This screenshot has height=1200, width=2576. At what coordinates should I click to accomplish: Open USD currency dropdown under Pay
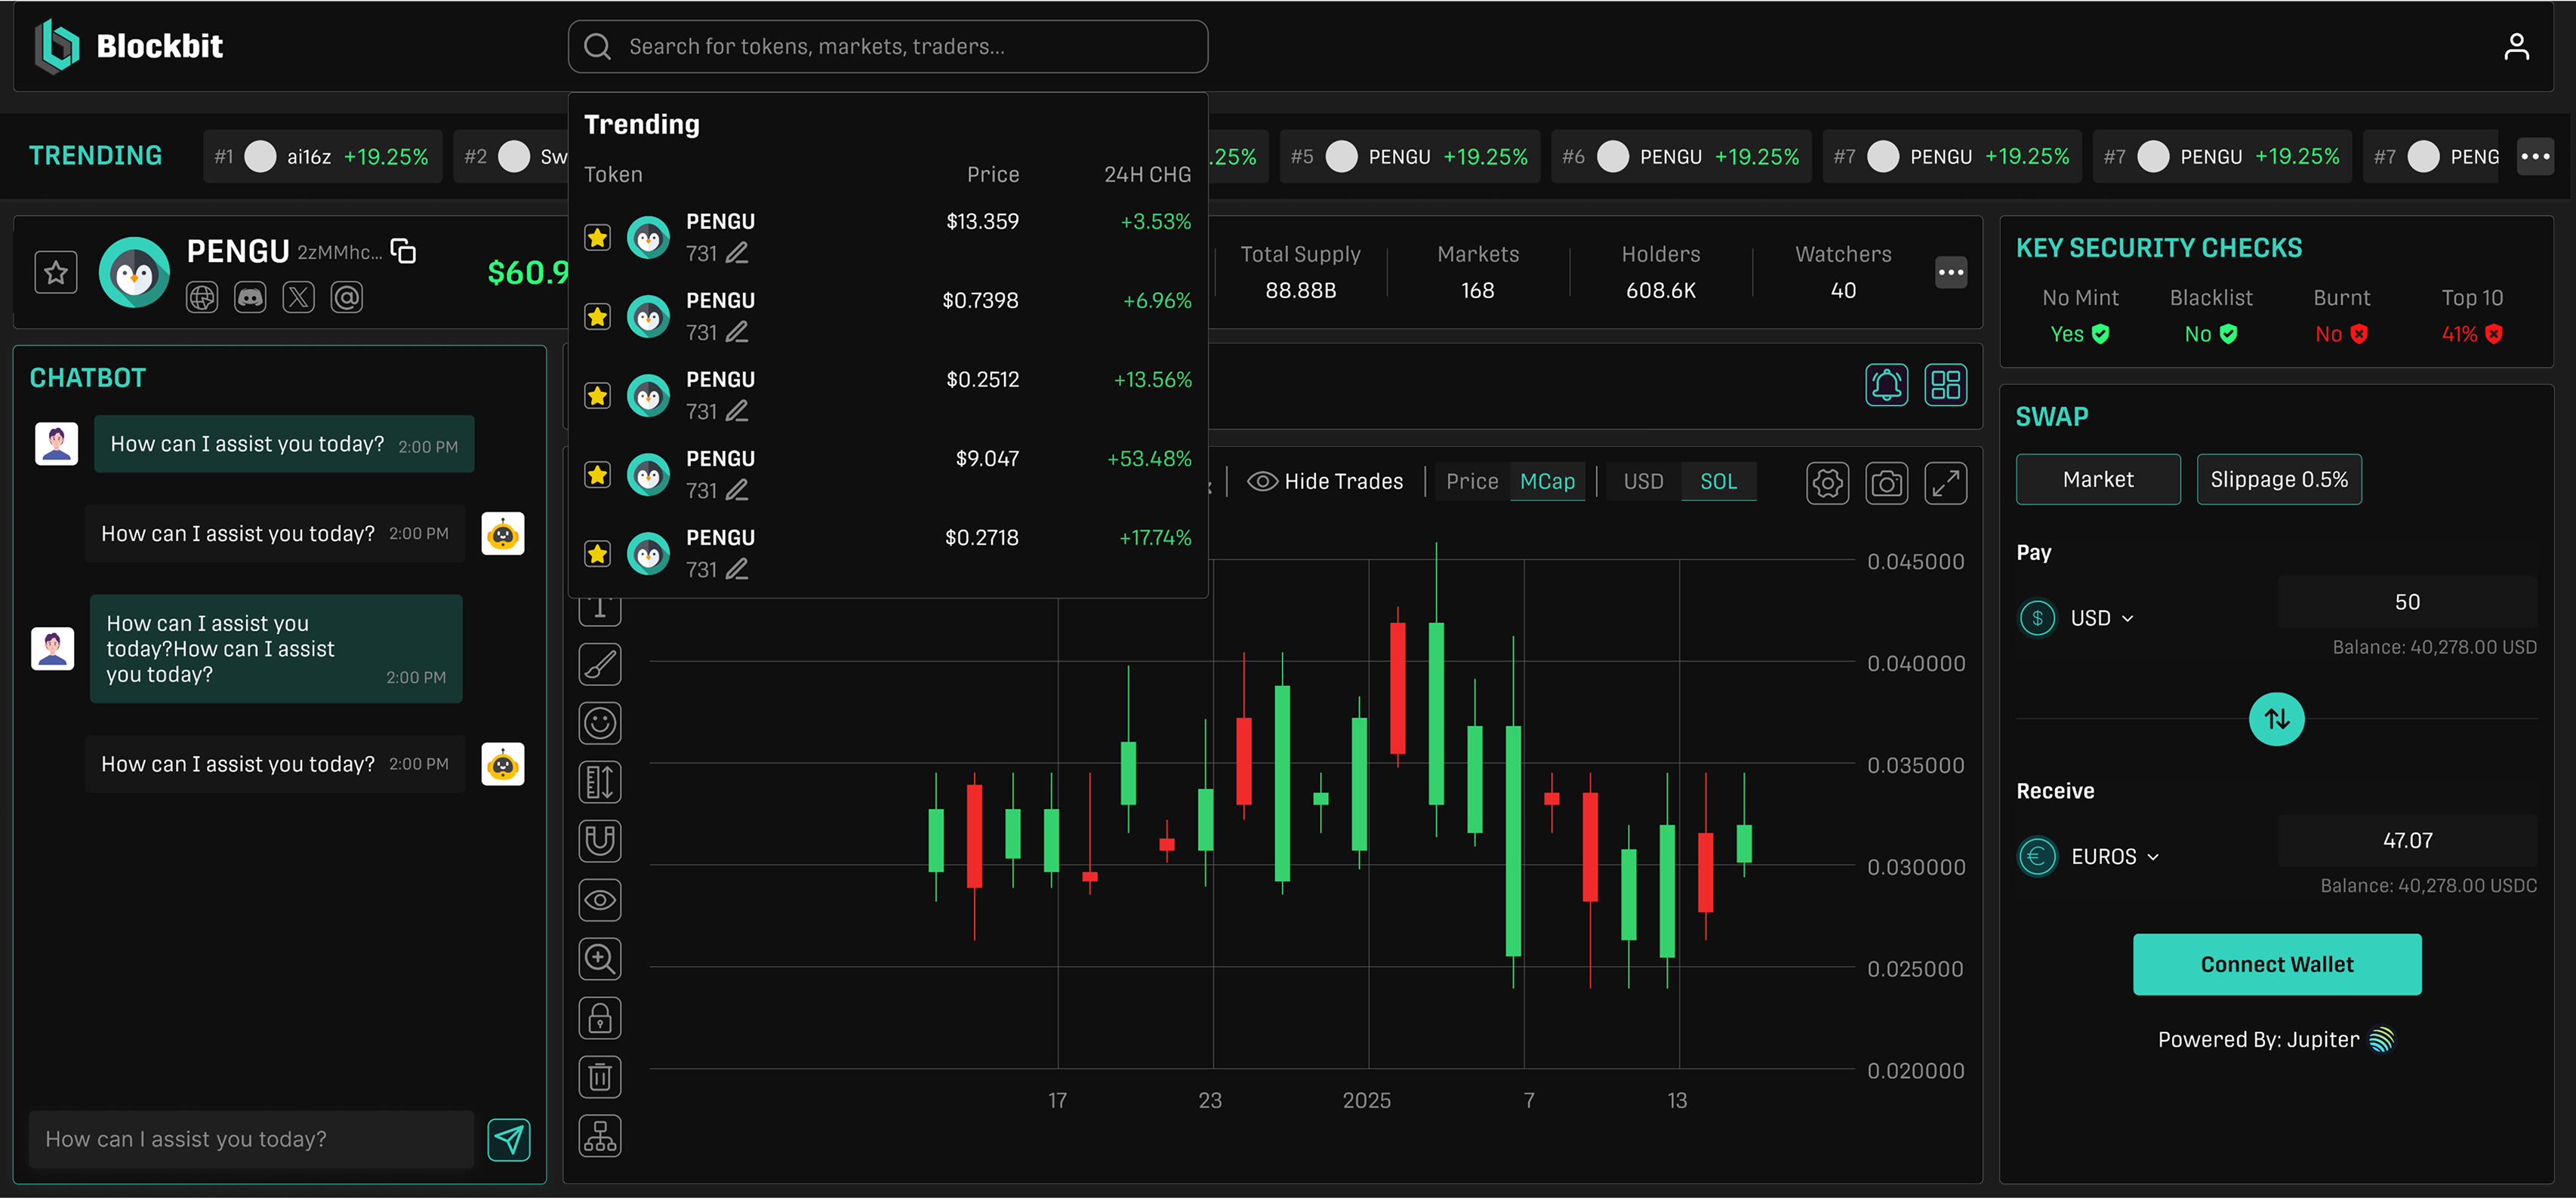point(2101,618)
